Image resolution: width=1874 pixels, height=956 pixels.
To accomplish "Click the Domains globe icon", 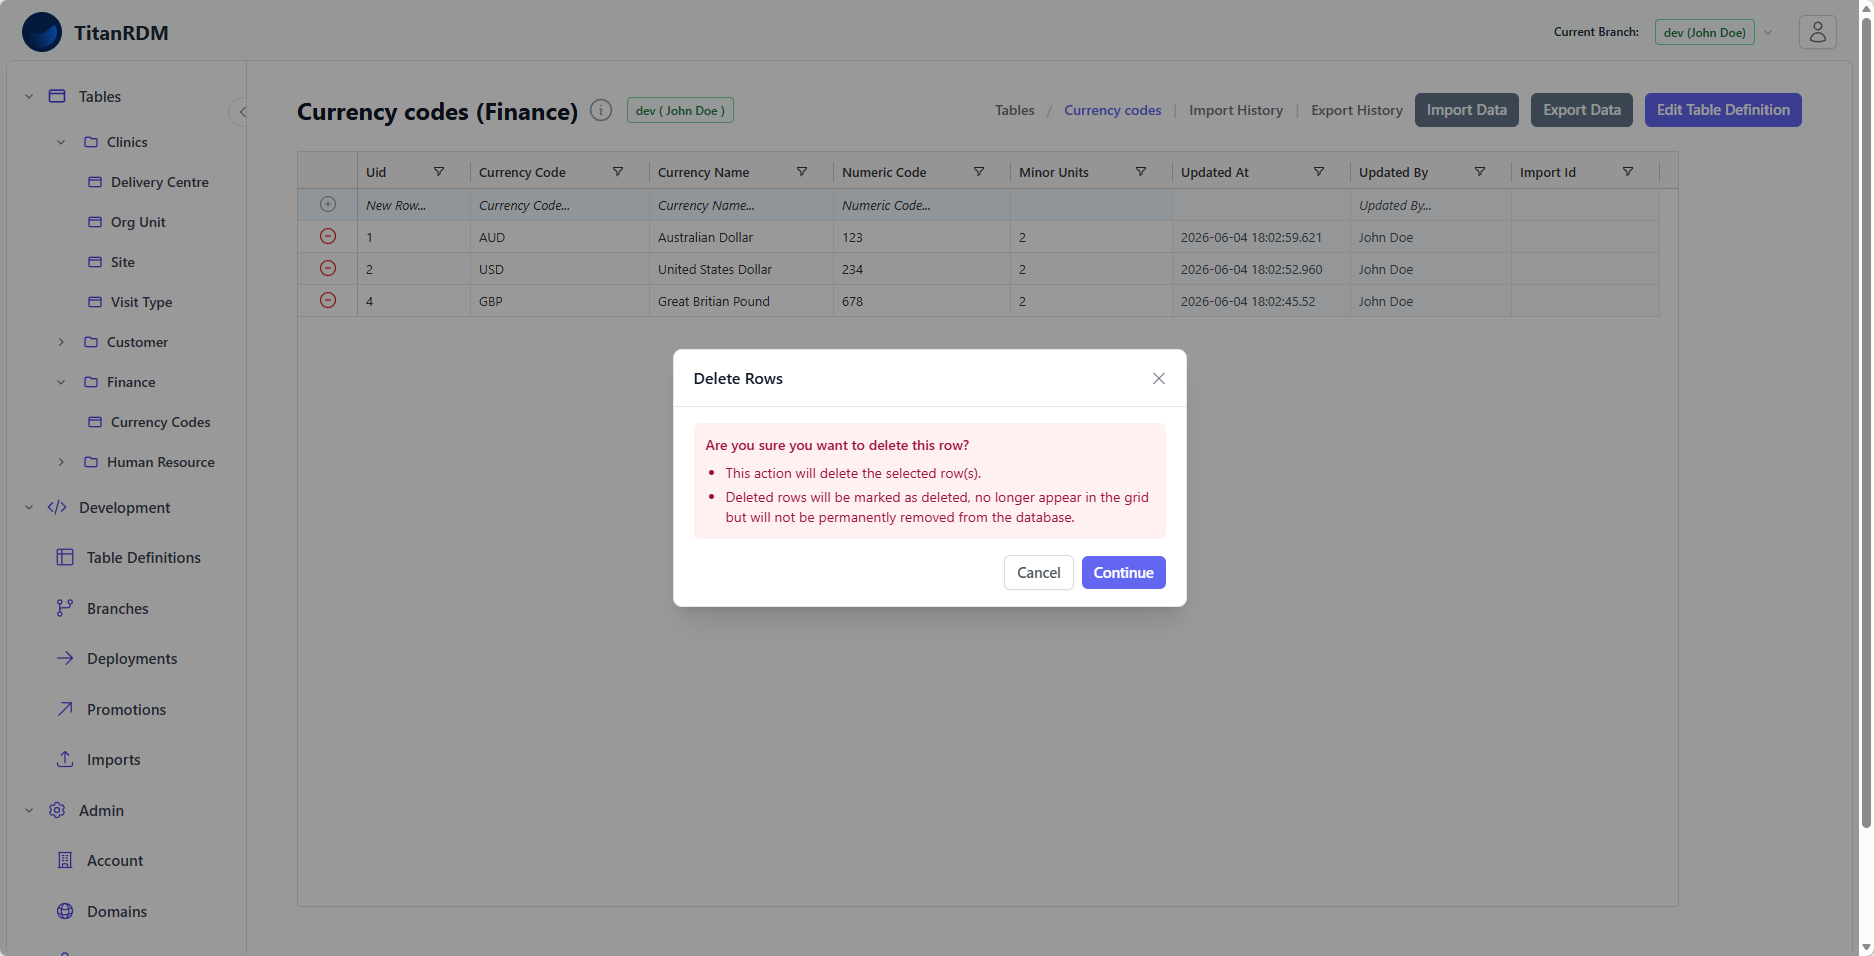I will pyautogui.click(x=65, y=911).
